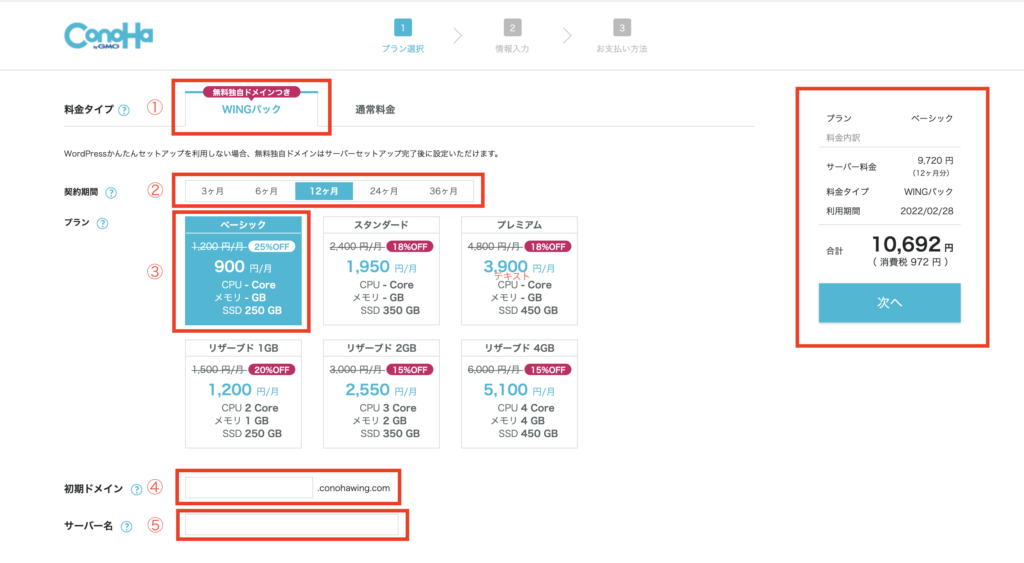The height and width of the screenshot is (563, 1024).
Task: Click the 18%OFF badge on スタンダード
Action: coord(410,247)
